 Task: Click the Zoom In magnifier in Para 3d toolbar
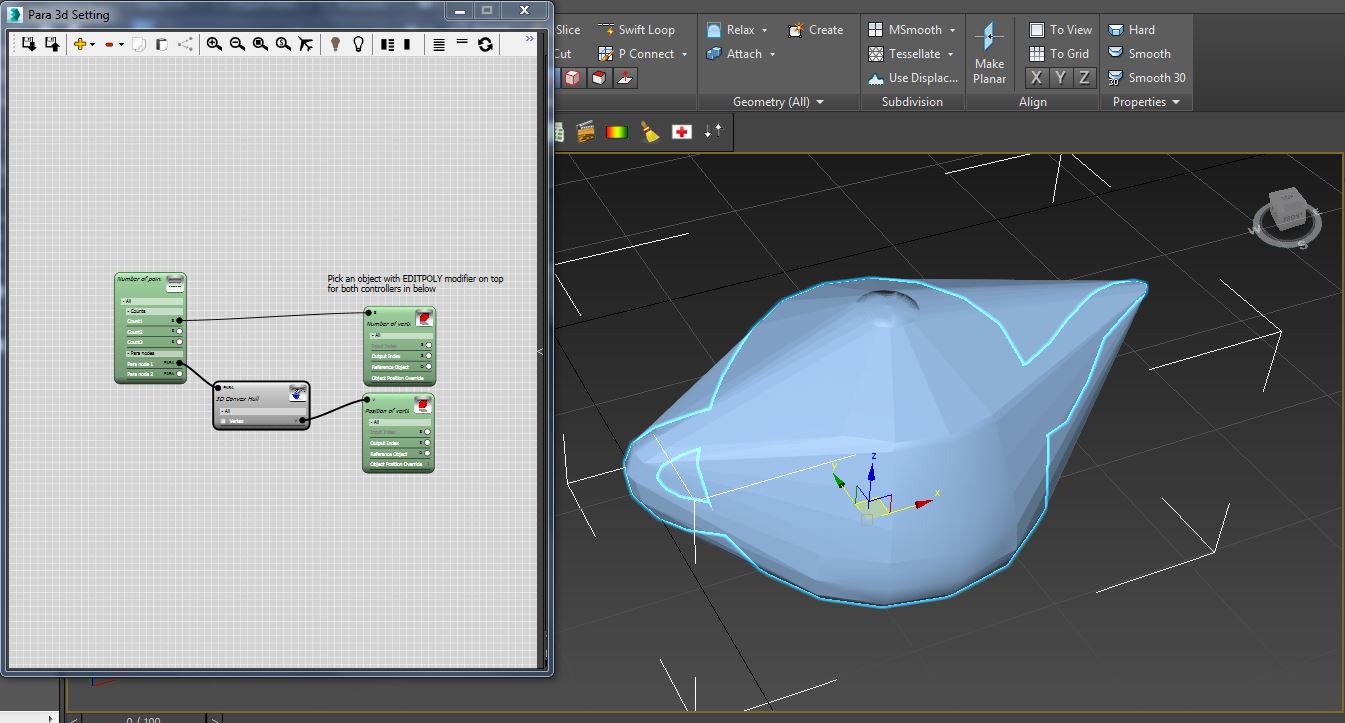pyautogui.click(x=213, y=44)
